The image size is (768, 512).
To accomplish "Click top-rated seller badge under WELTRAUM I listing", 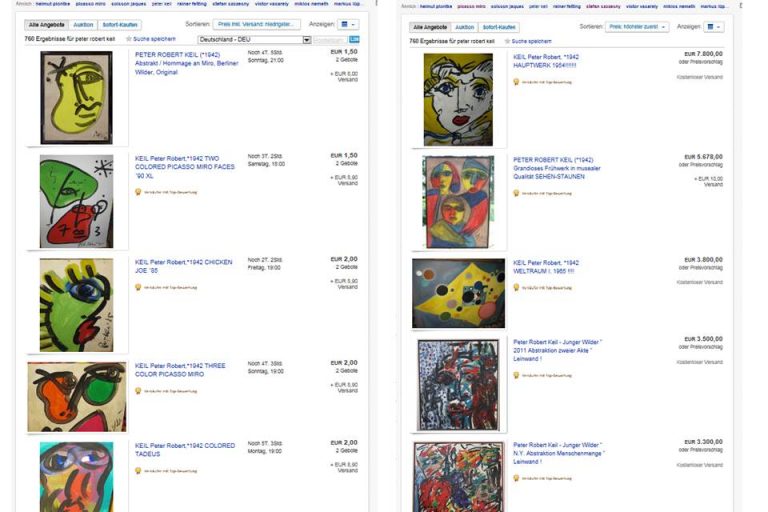I will (516, 288).
